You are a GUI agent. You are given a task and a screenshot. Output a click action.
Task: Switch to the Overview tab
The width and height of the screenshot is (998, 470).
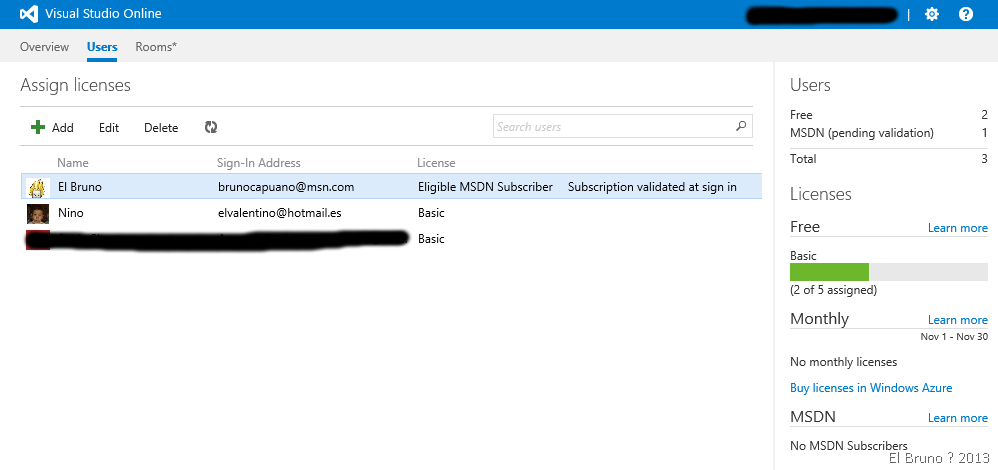pos(44,47)
